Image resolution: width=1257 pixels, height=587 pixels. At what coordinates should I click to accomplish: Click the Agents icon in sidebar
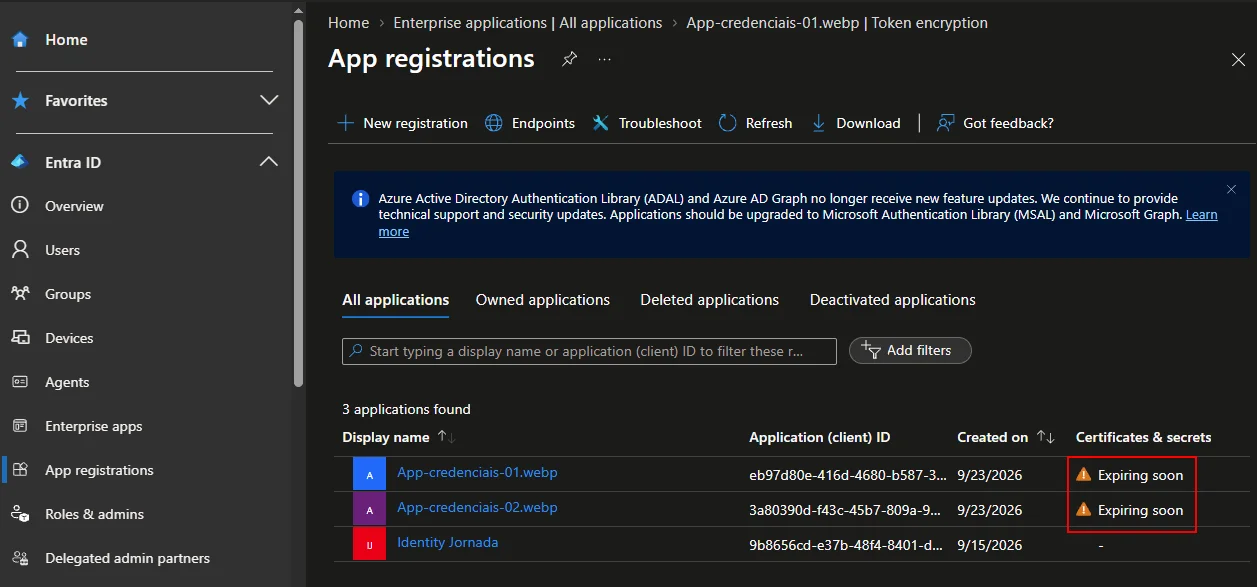(20, 382)
